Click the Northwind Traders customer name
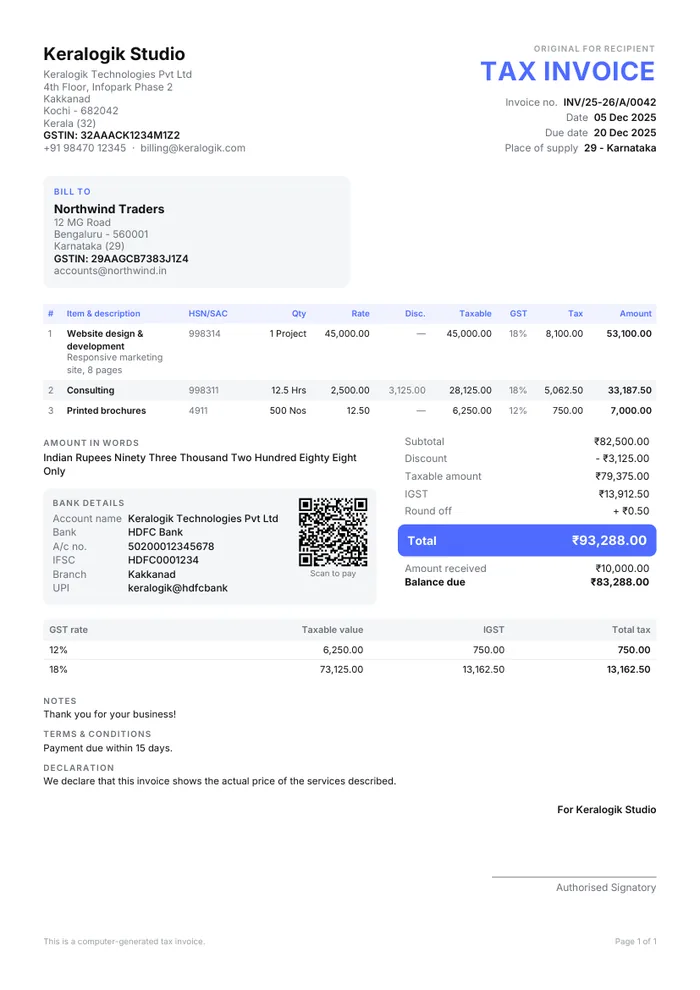The width and height of the screenshot is (700, 990). [109, 209]
